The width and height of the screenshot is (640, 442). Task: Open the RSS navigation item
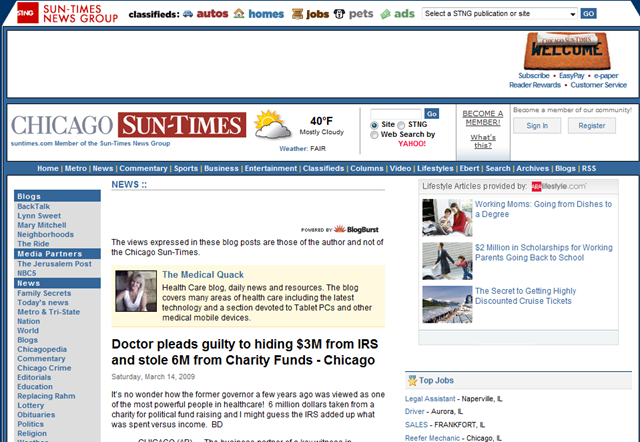click(589, 168)
